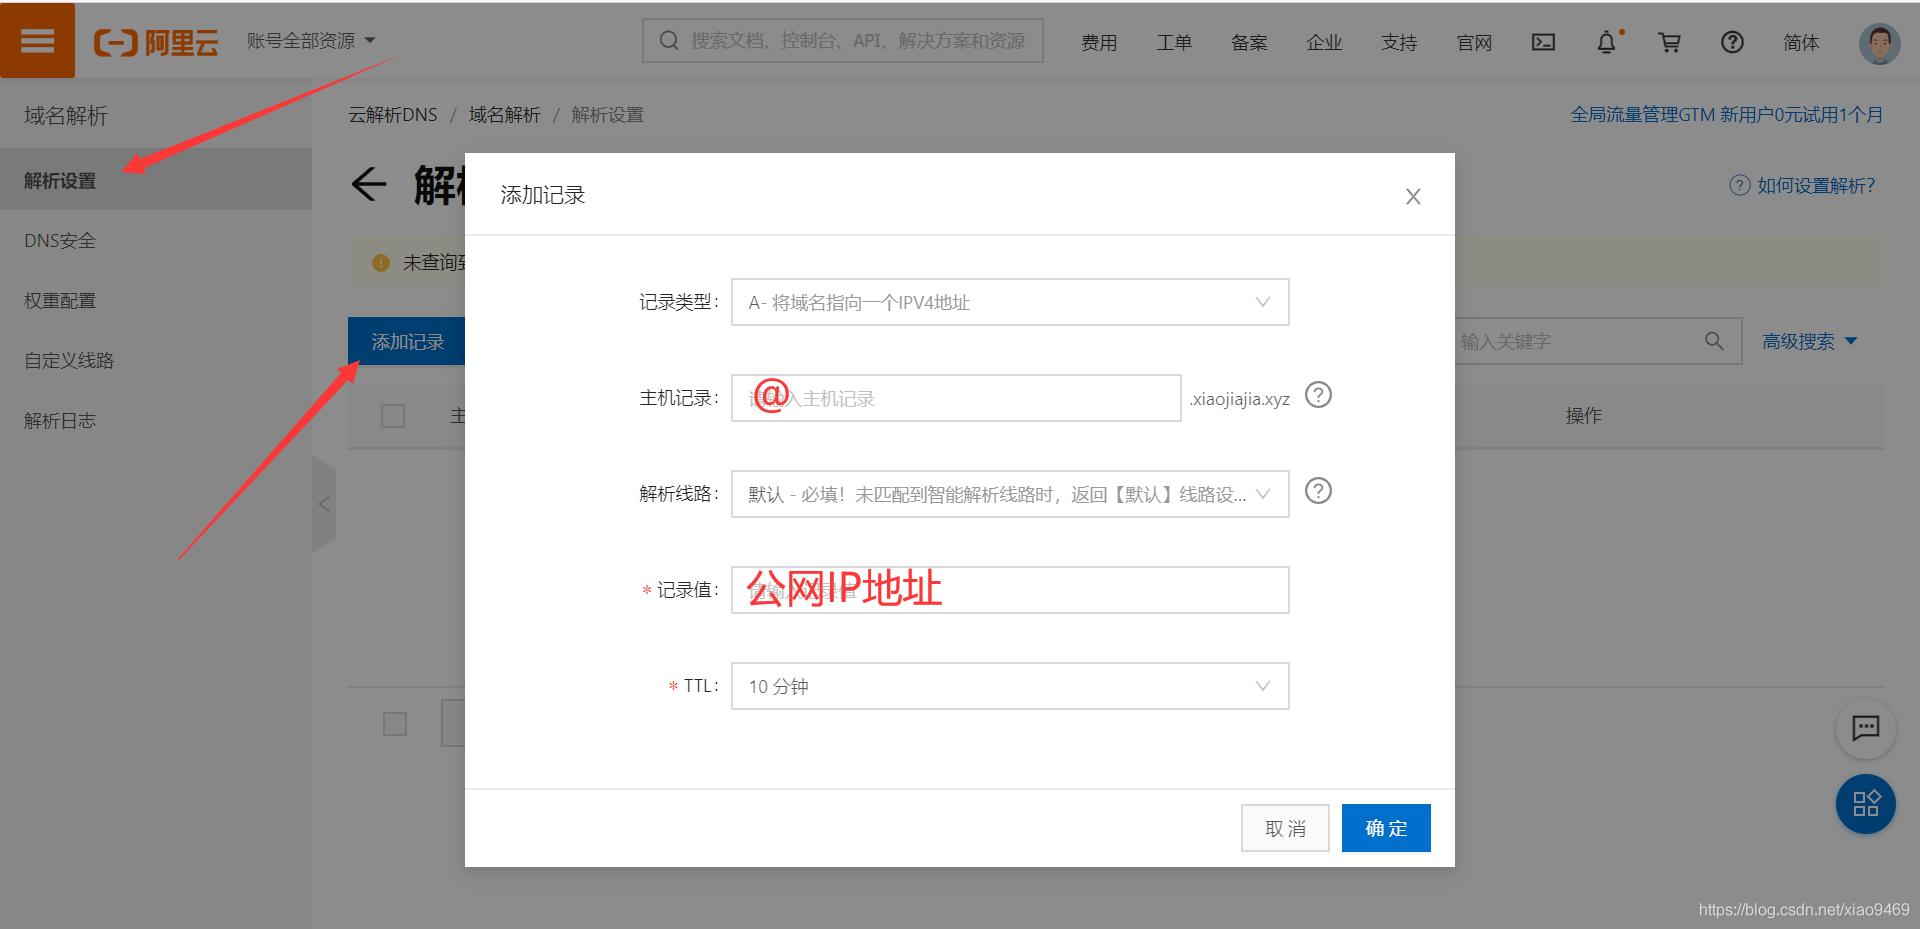Close the 添加记录 dialog with the X

[1413, 196]
